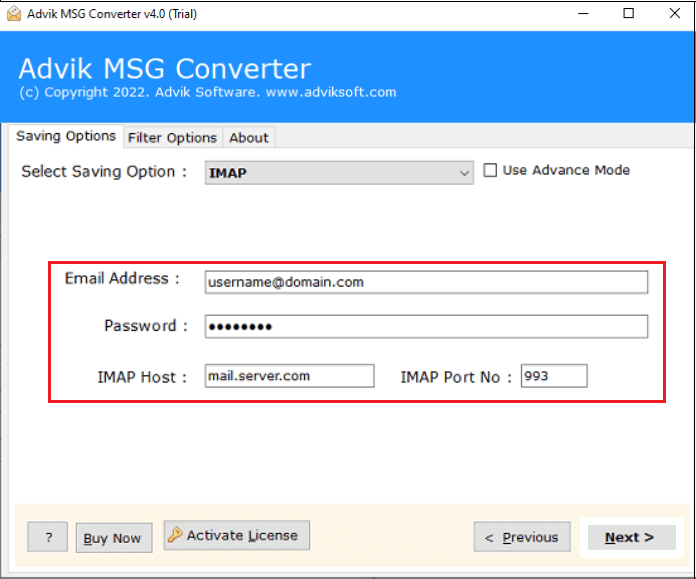Go to the About tab

point(248,137)
